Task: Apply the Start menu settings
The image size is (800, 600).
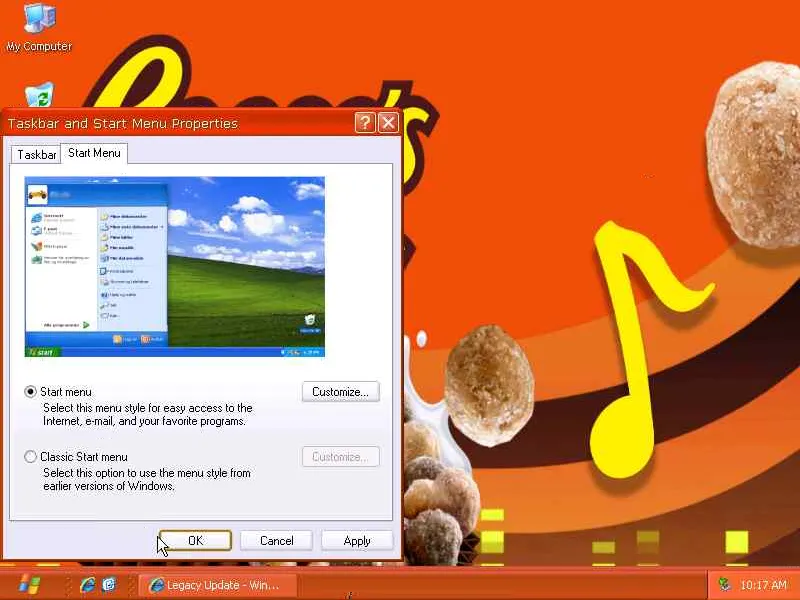Action: pyautogui.click(x=357, y=540)
